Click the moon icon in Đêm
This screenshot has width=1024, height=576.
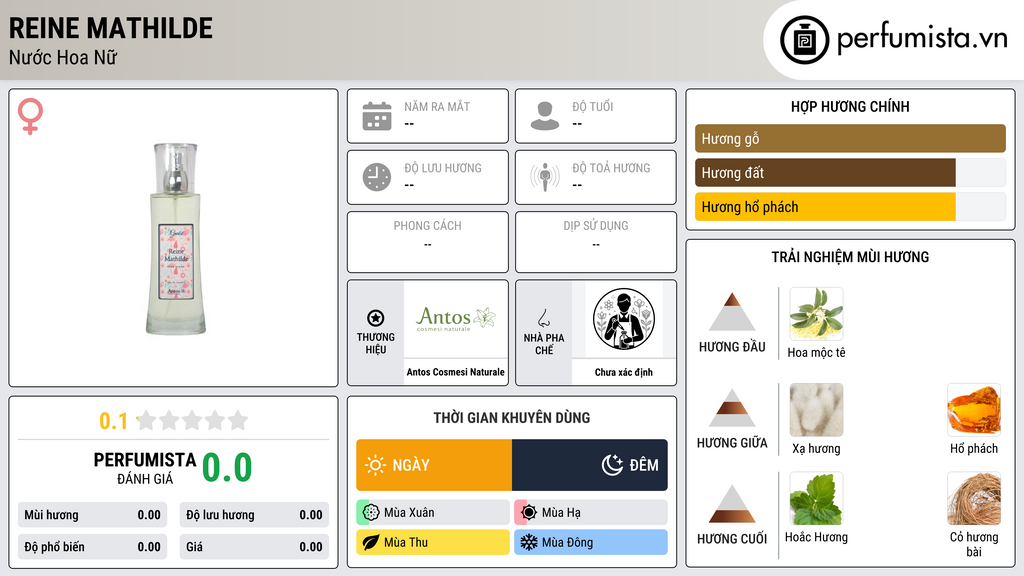click(x=612, y=465)
